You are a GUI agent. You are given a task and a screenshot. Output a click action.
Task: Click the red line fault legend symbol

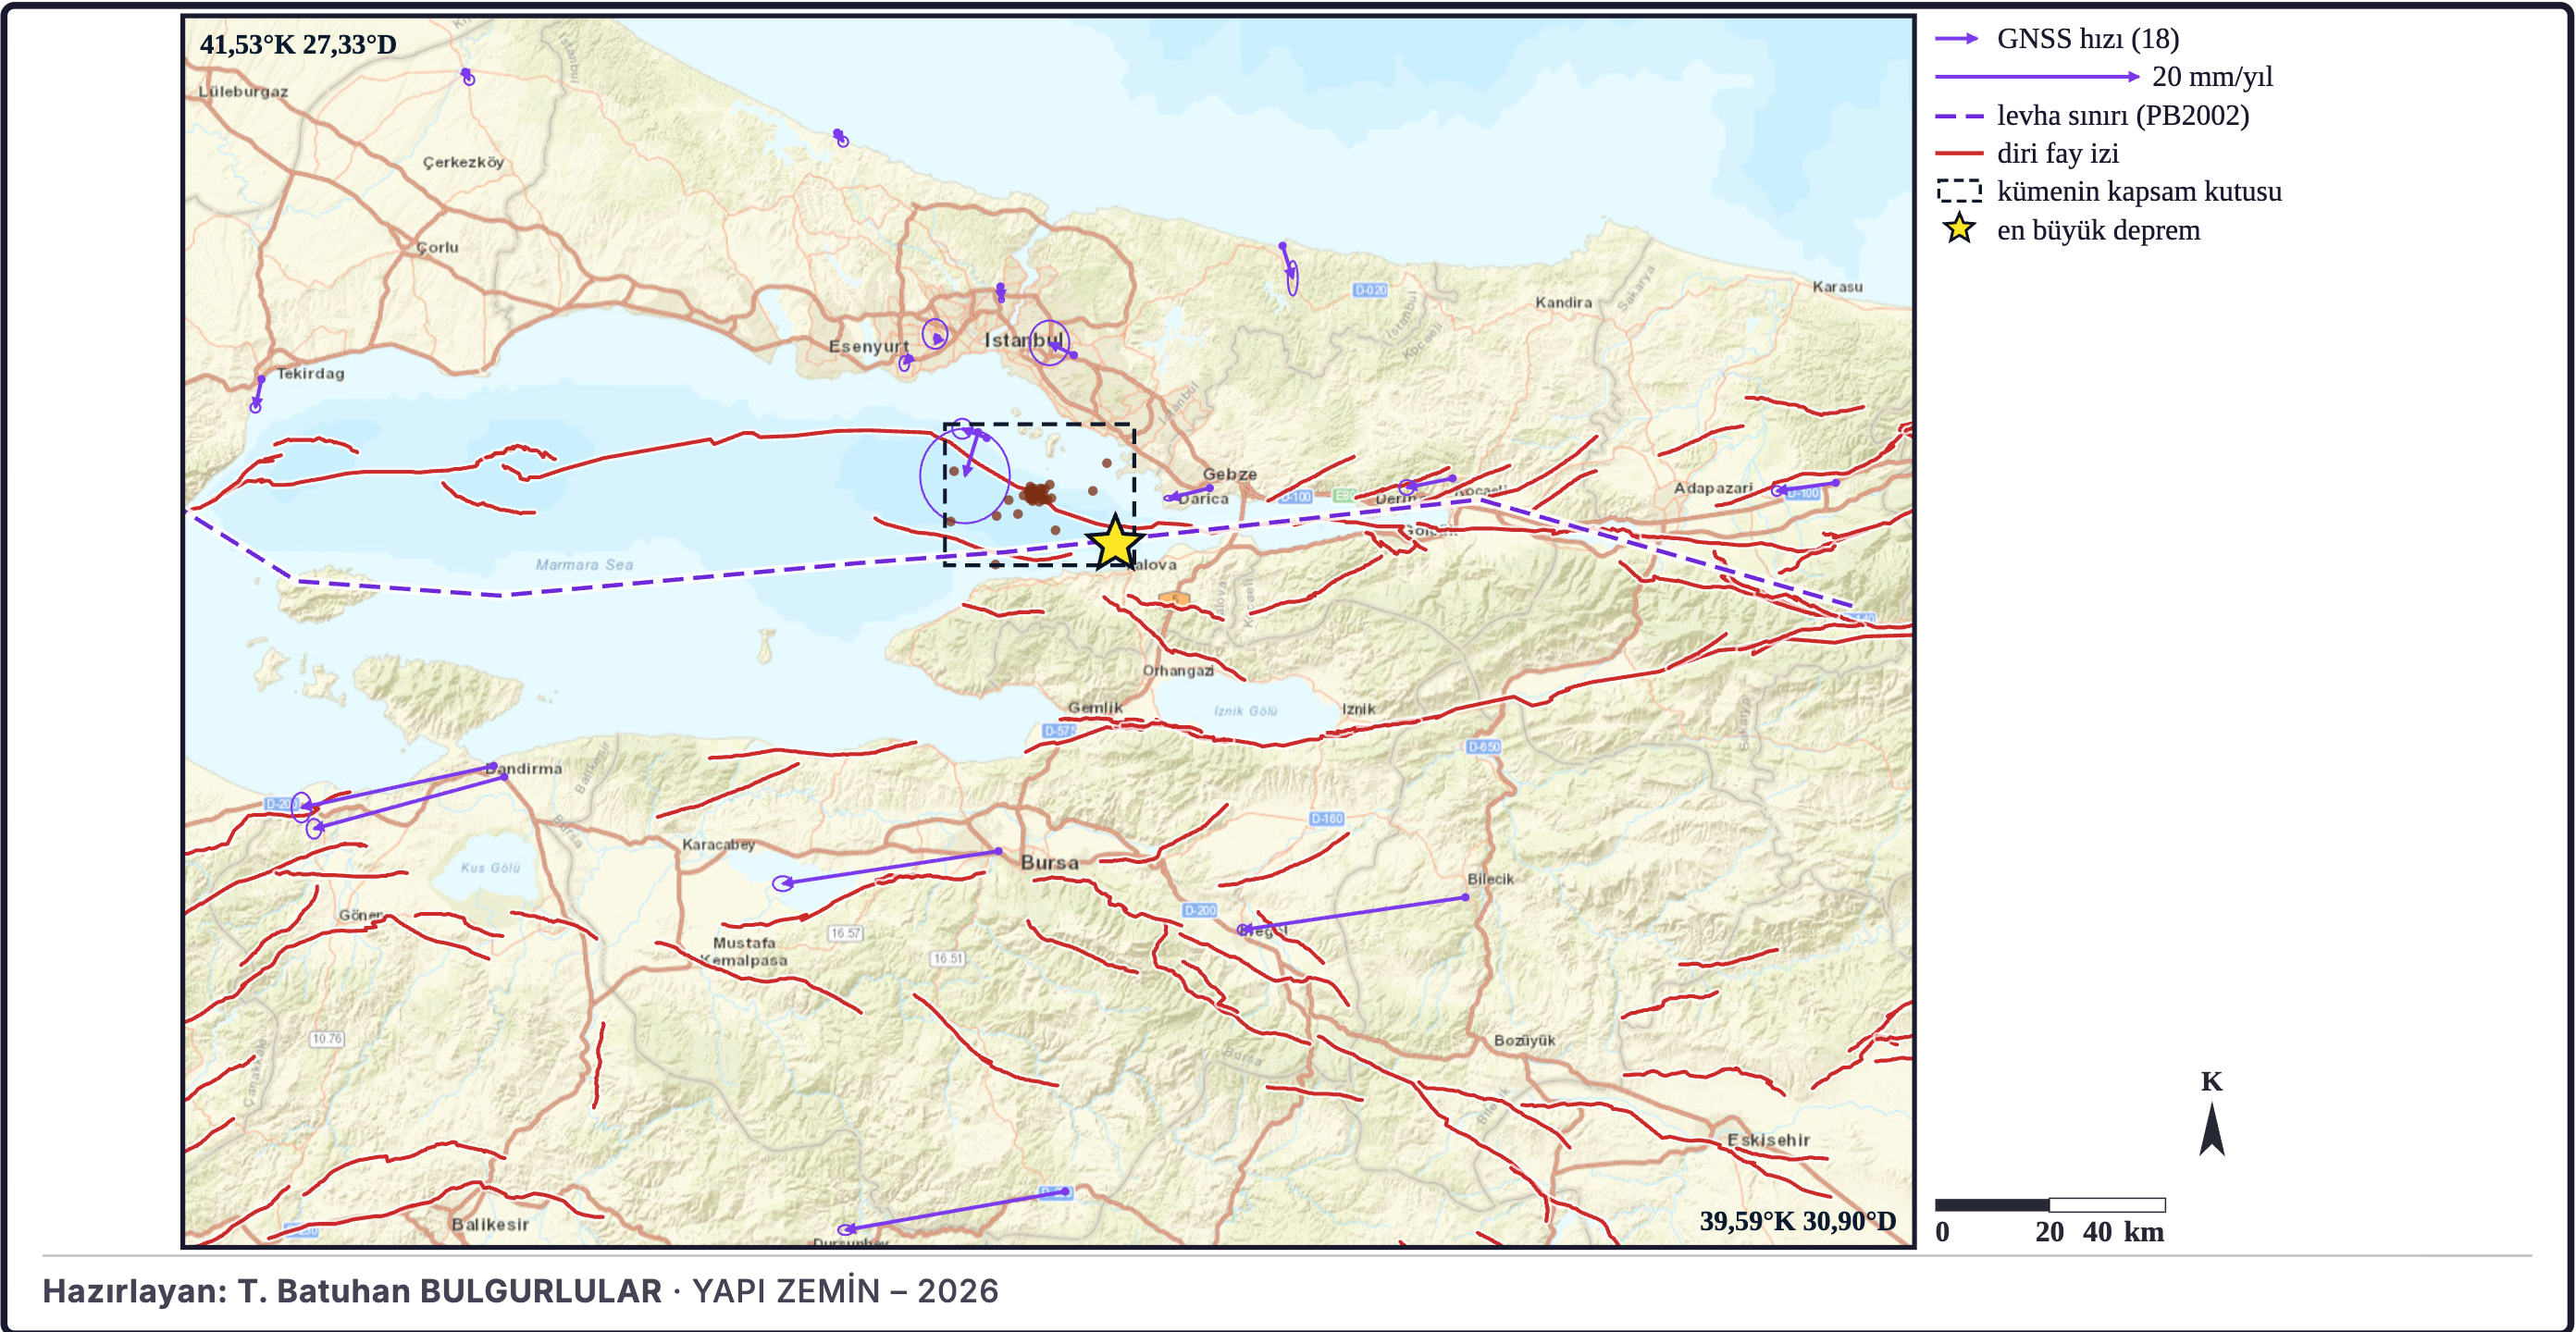pyautogui.click(x=1958, y=153)
